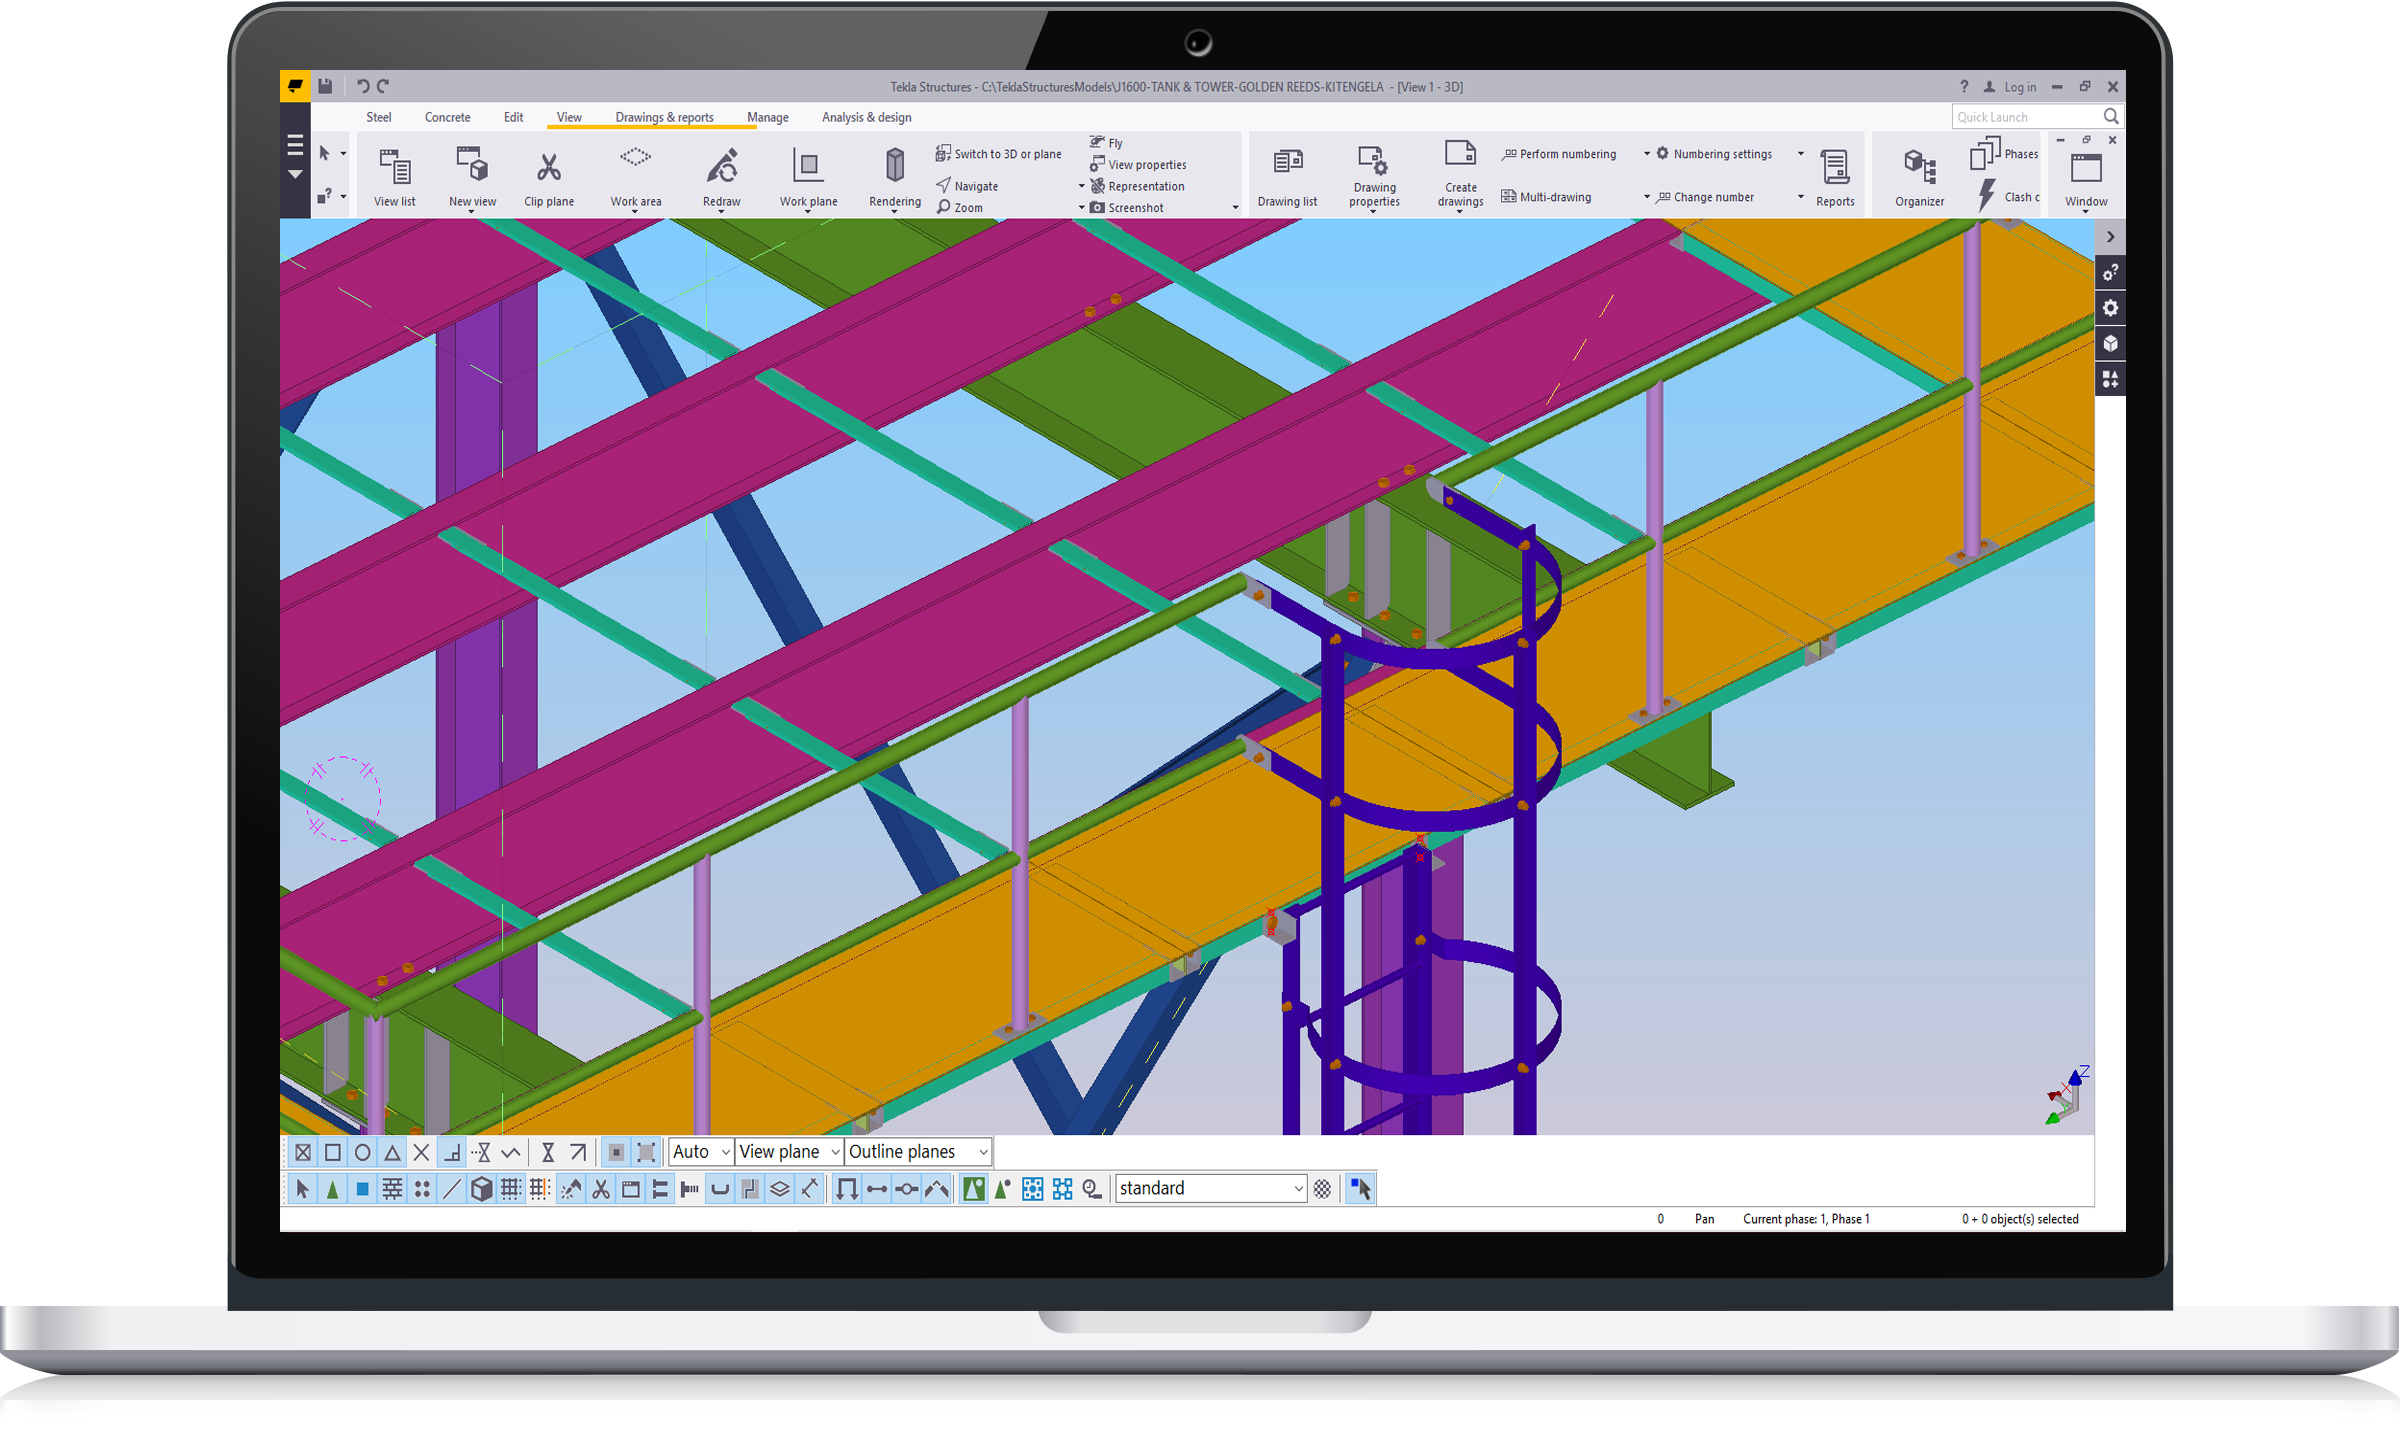Click into the Quick Launch search field
The image size is (2400, 1444).
(2024, 117)
